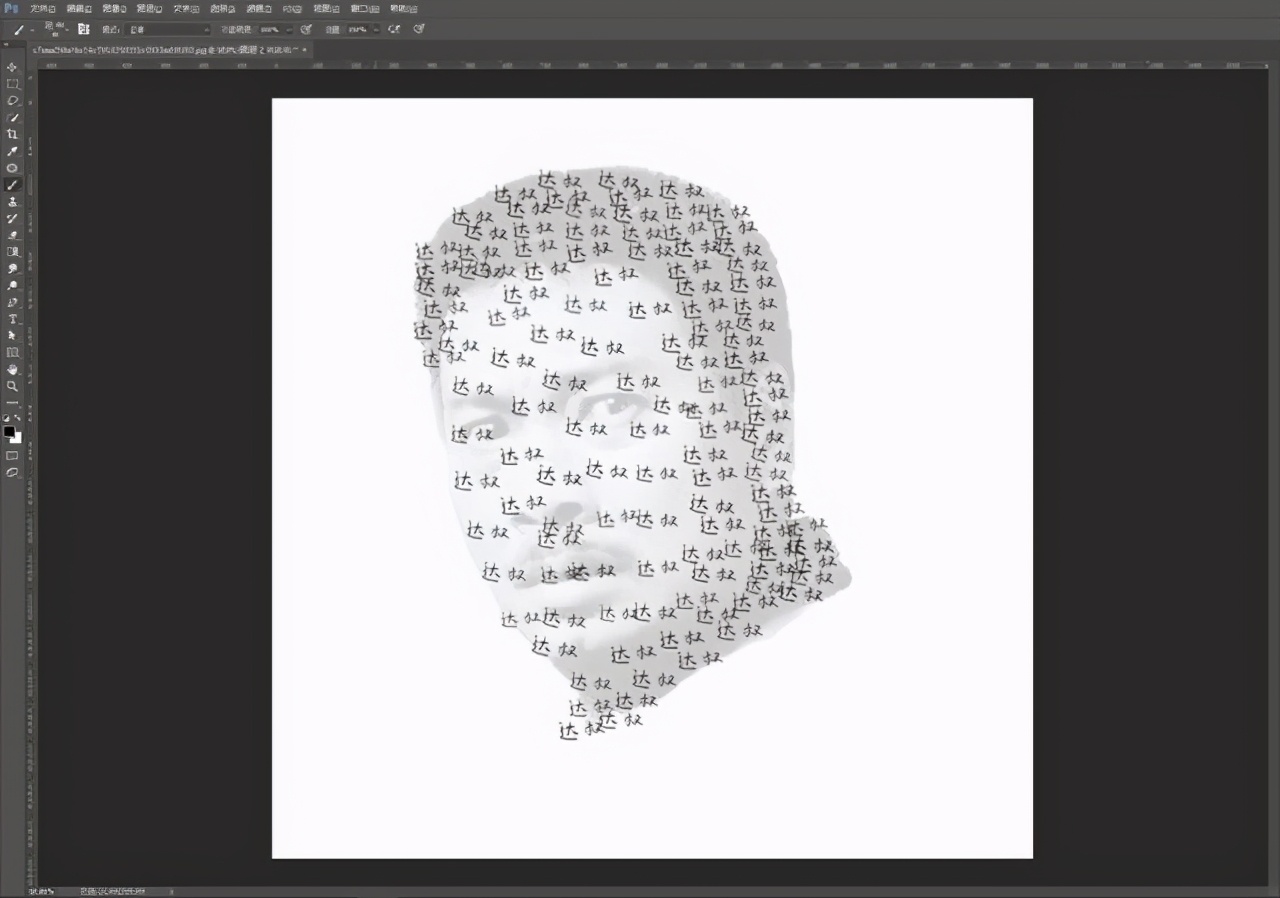1280x898 pixels.
Task: Toggle pressure-for-opacity button after the opacity field
Action: point(306,29)
